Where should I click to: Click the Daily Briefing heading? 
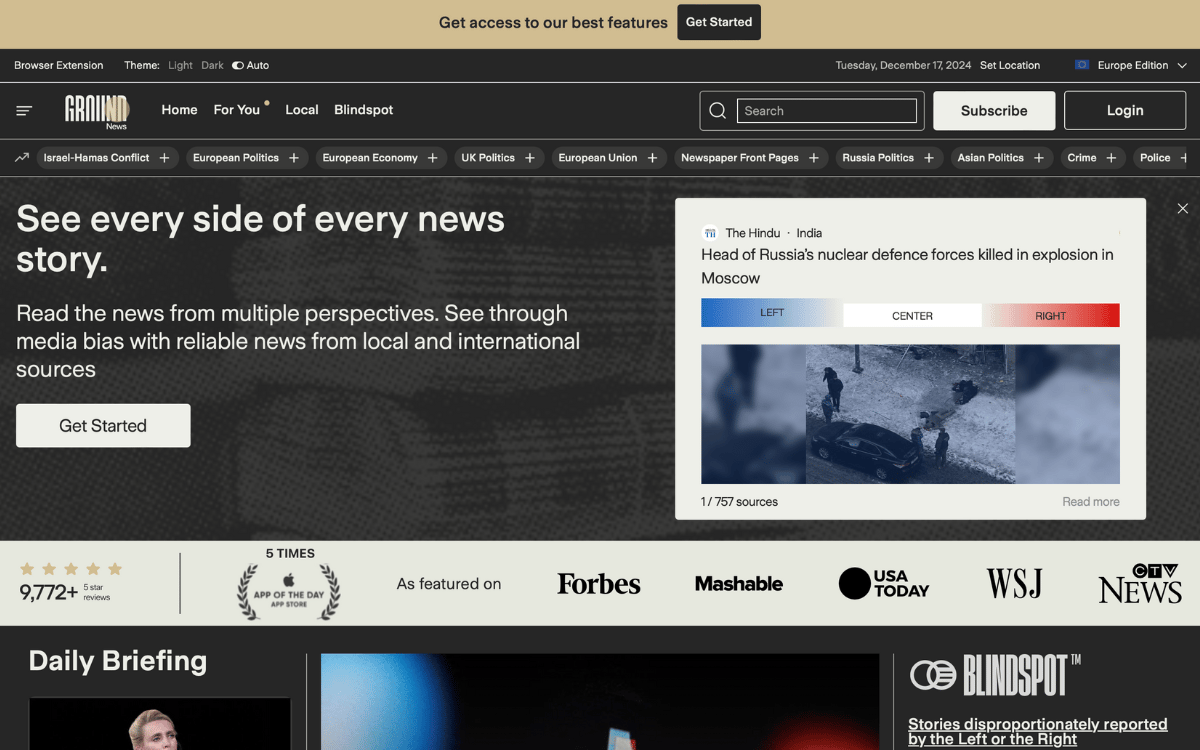pos(118,661)
